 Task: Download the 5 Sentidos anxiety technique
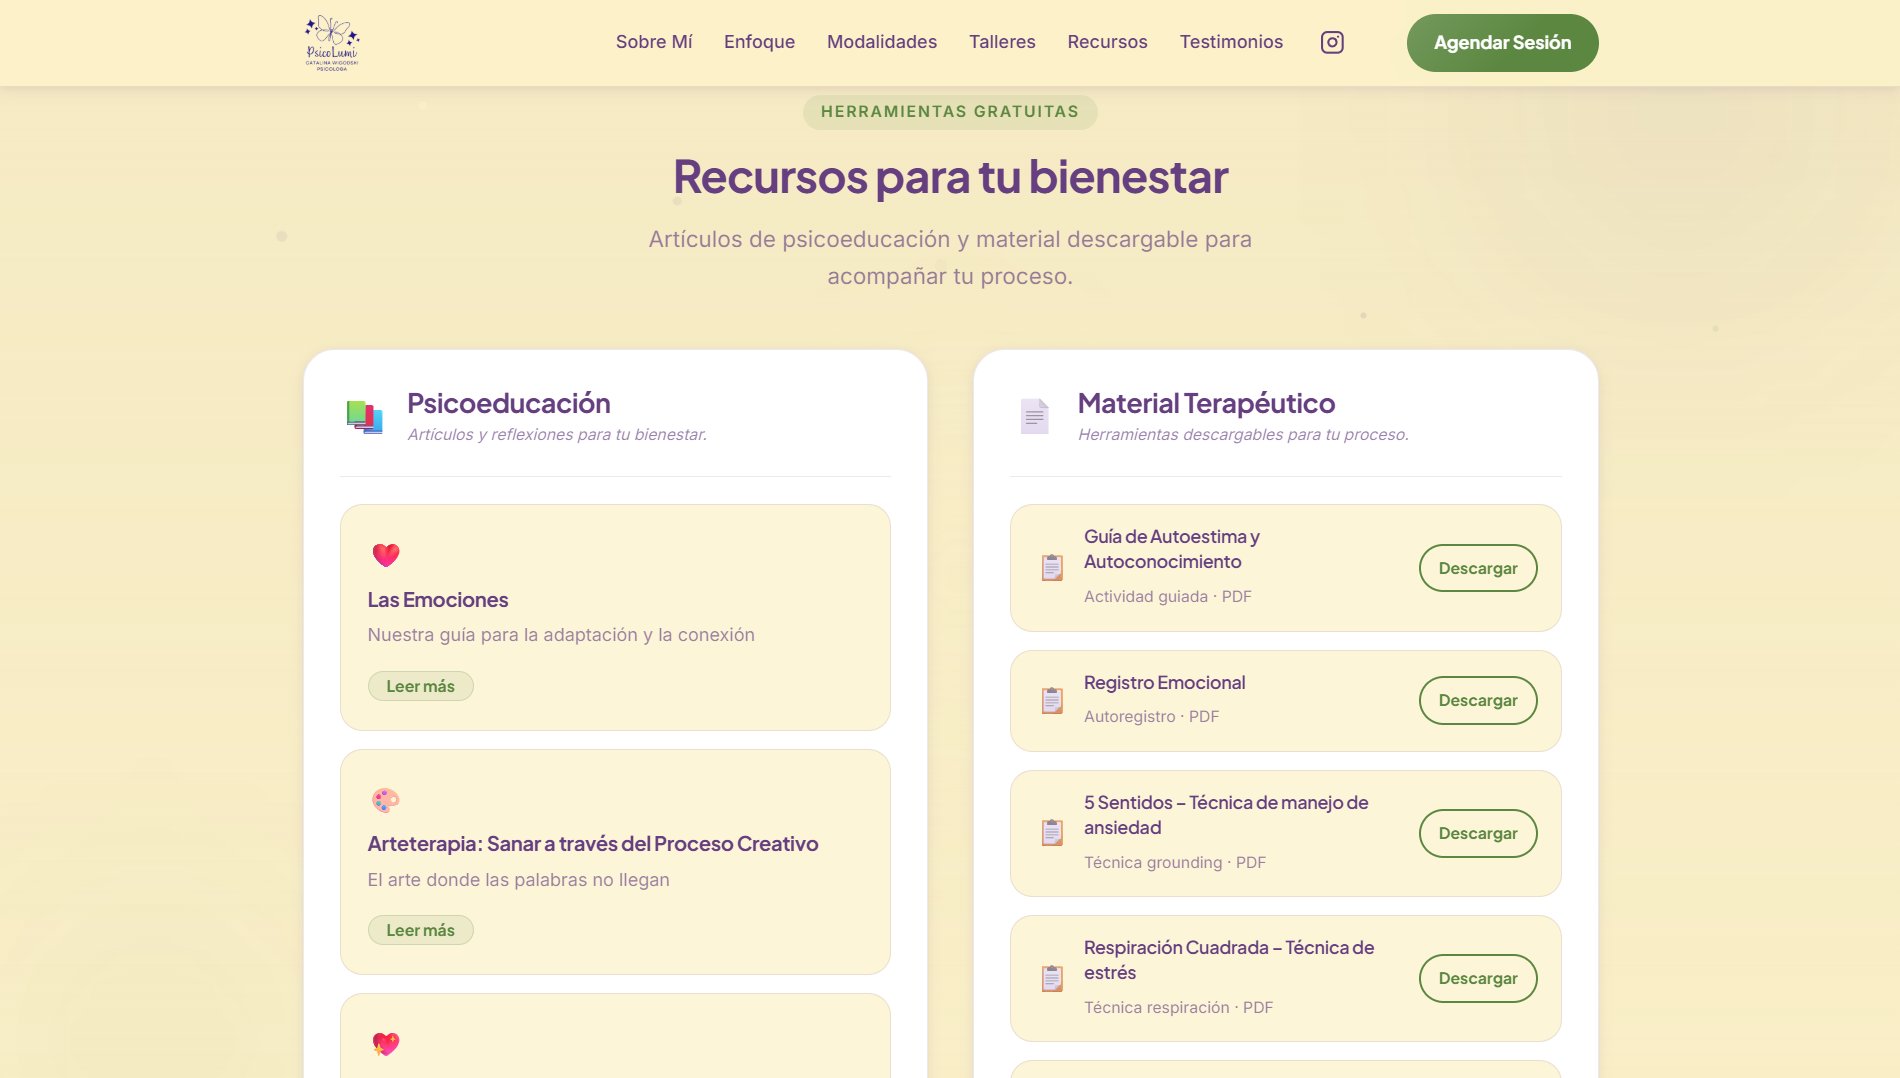click(1478, 833)
